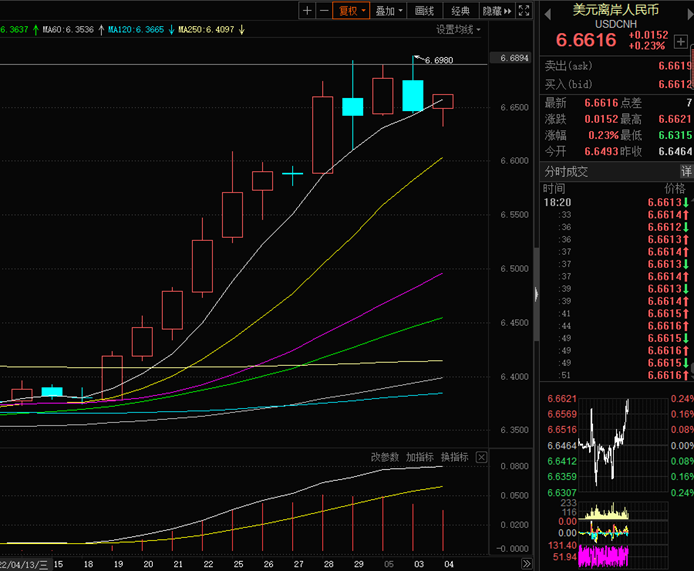The height and width of the screenshot is (571, 694).
Task: Toggle fullscreen chart view icon
Action: click(525, 11)
